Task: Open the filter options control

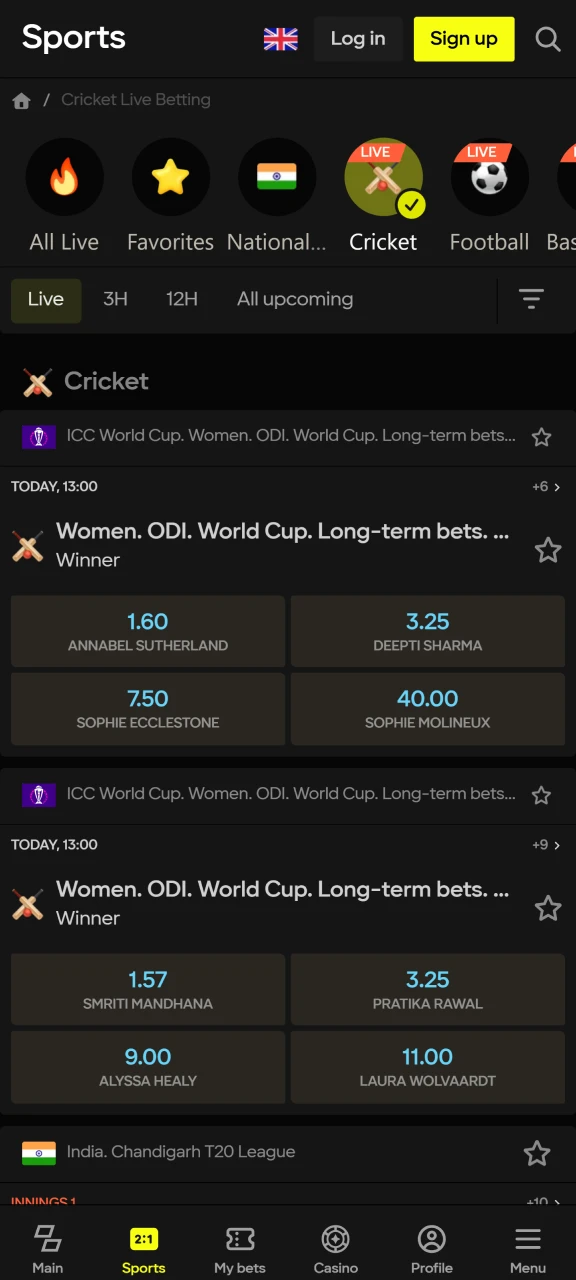Action: (x=531, y=299)
